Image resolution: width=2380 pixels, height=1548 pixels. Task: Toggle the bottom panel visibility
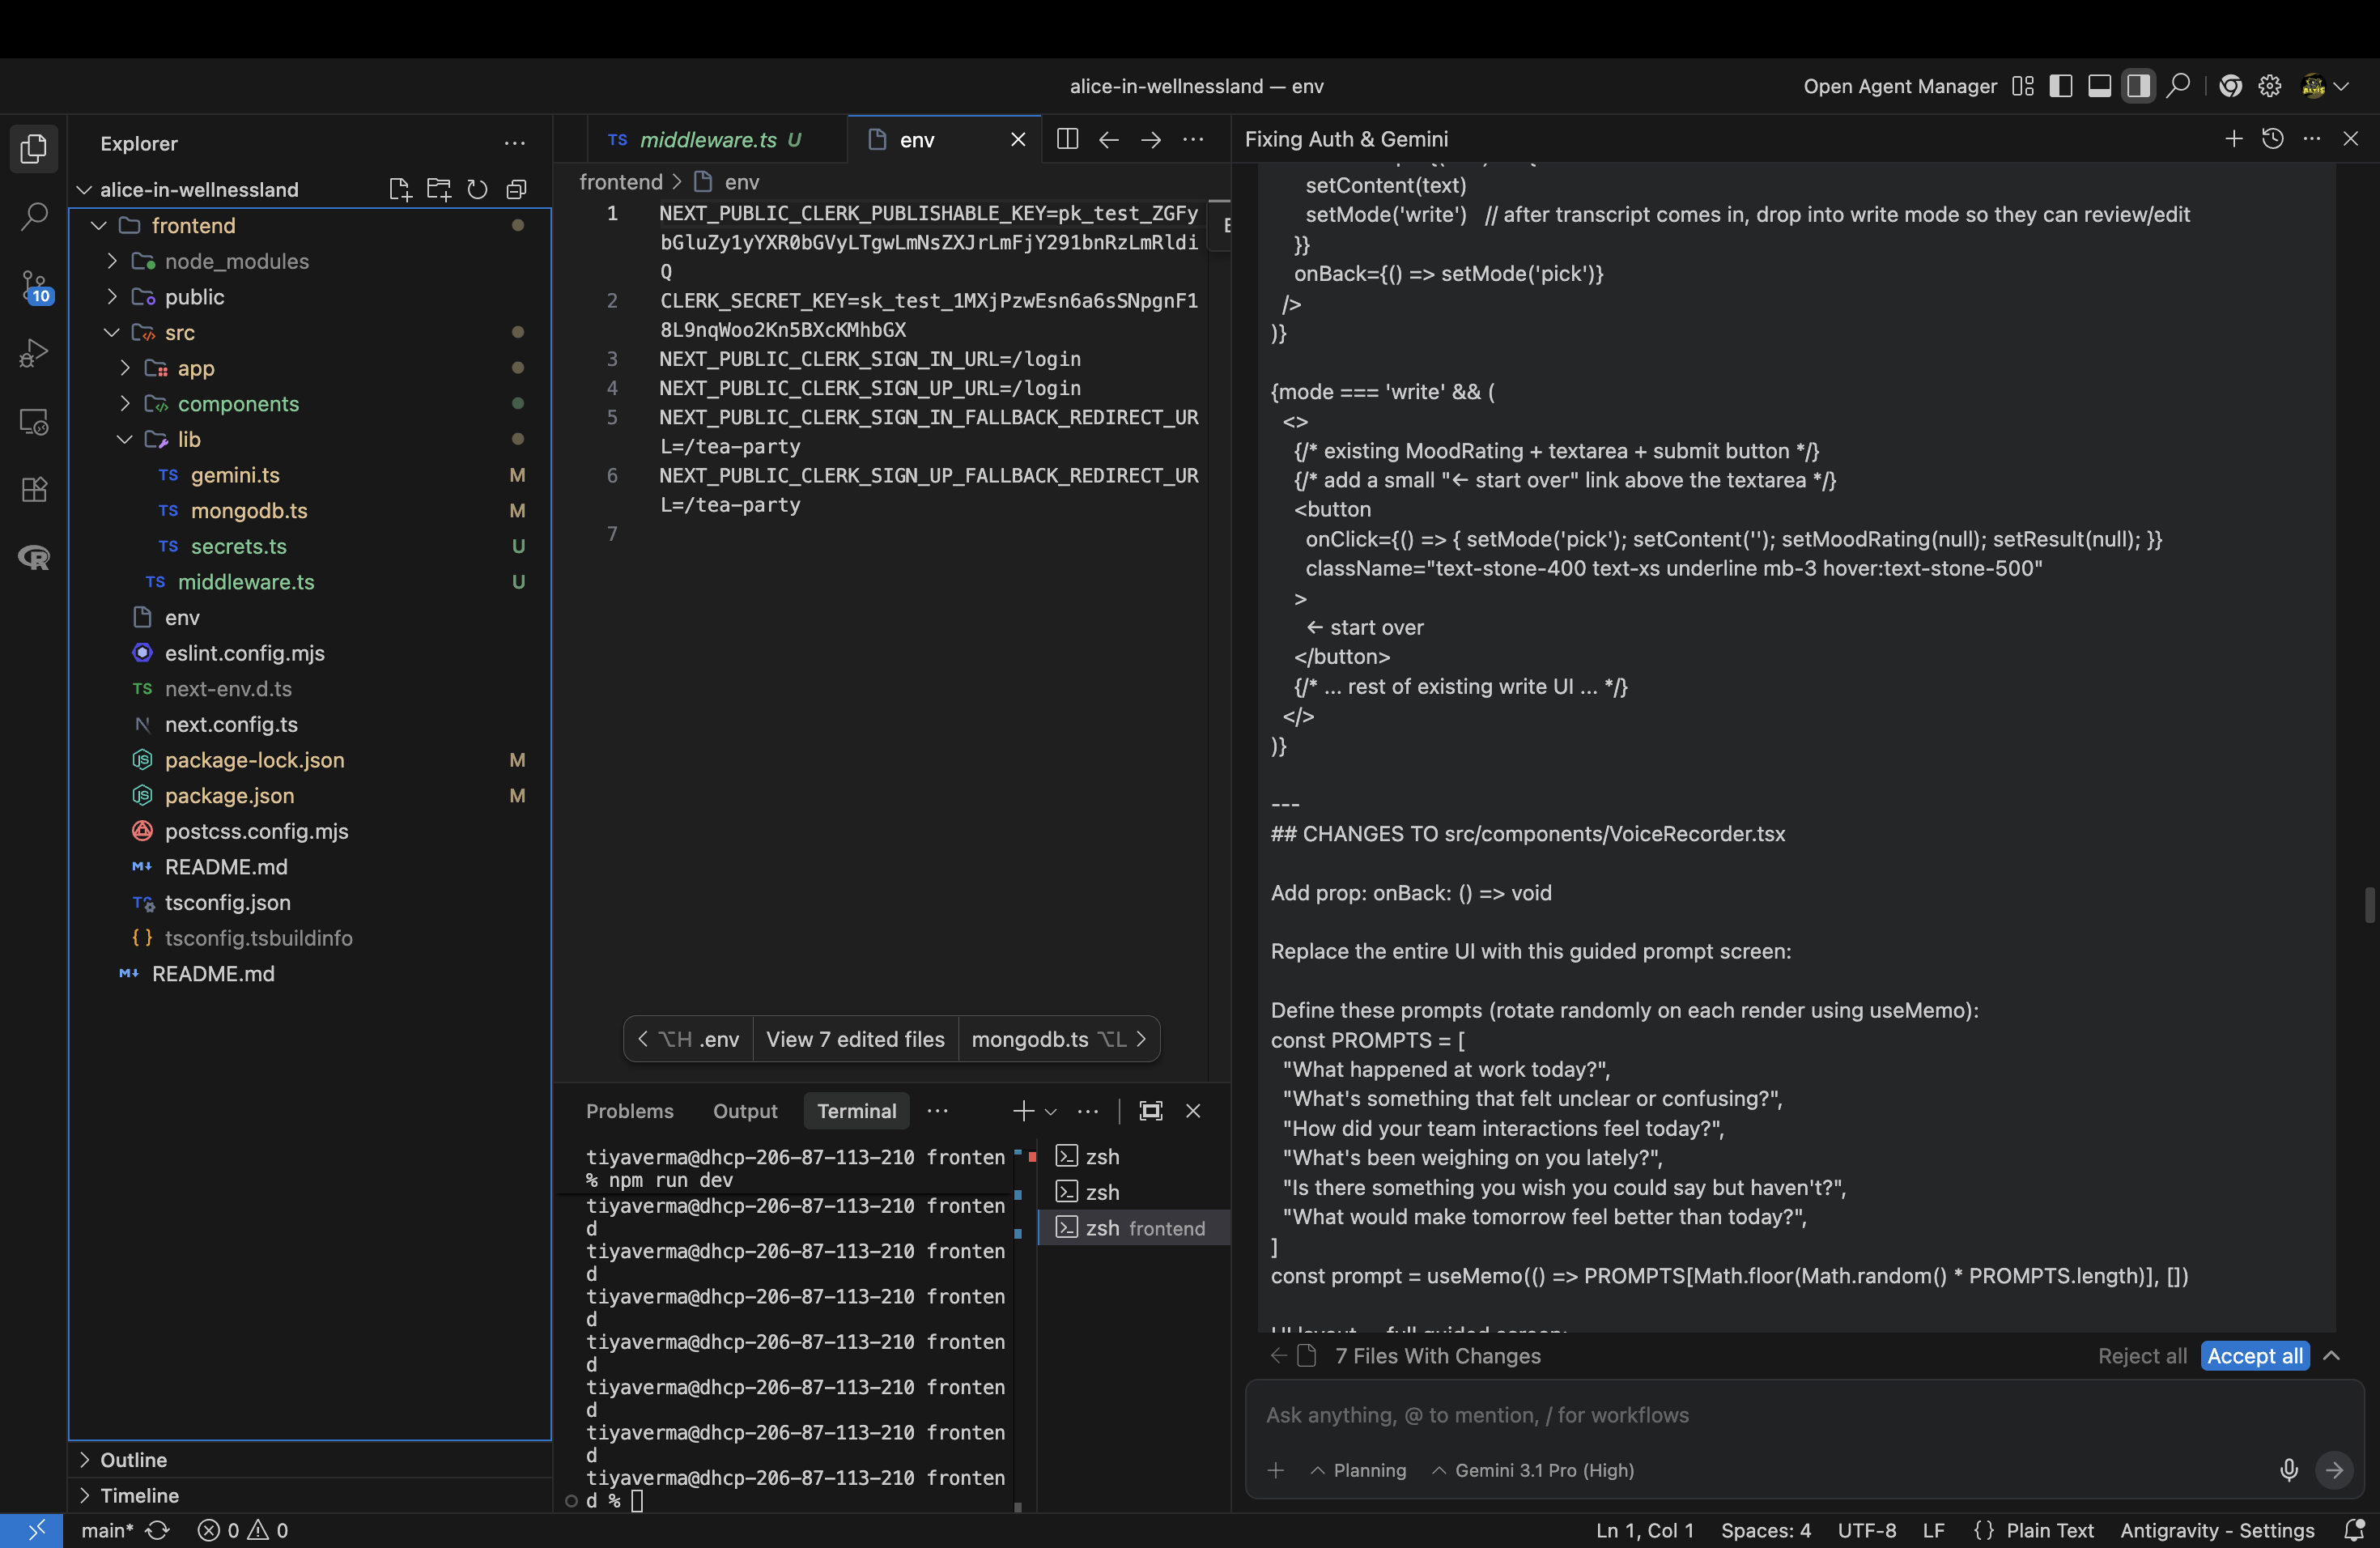click(2099, 86)
